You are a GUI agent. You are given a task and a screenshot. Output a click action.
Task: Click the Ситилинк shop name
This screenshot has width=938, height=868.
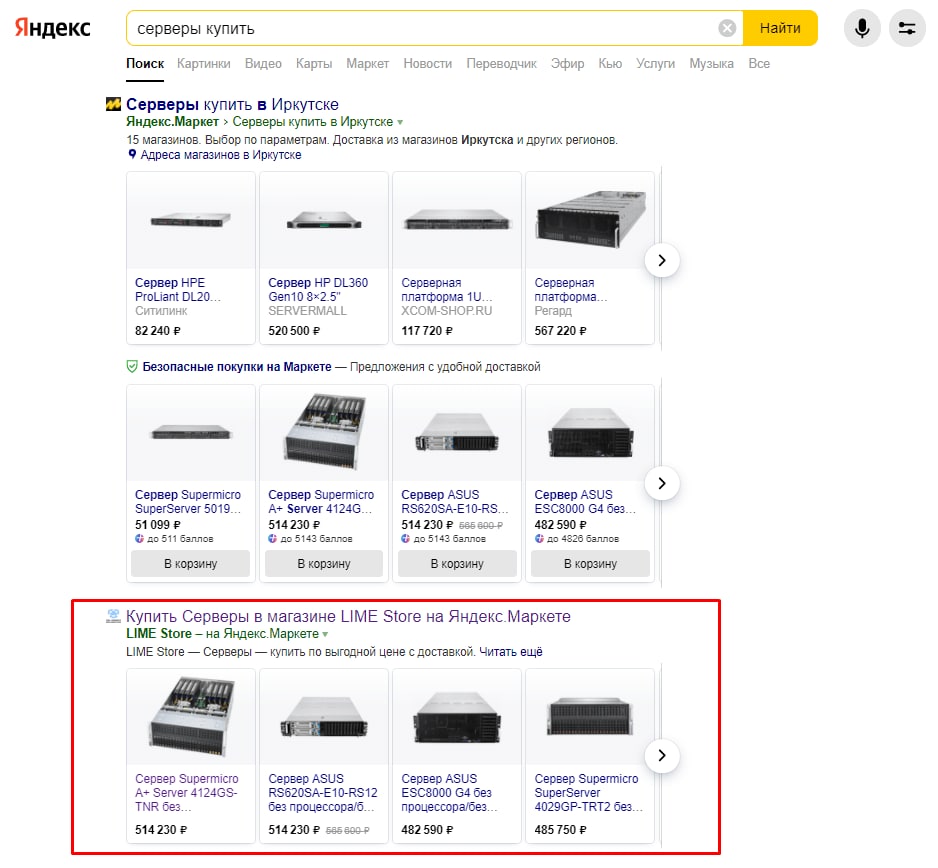[x=161, y=311]
